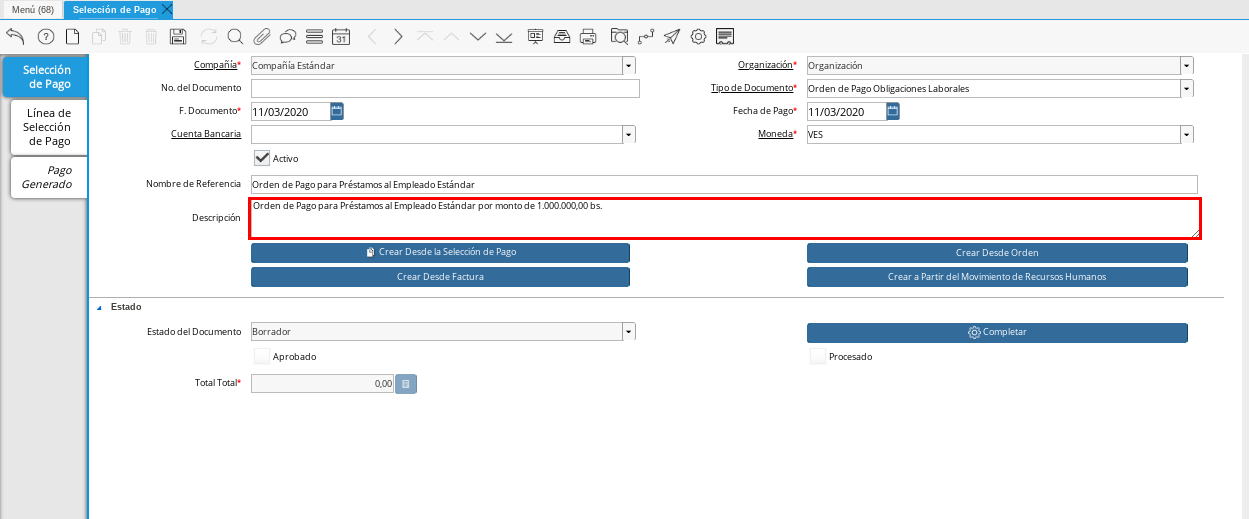Image resolution: width=1249 pixels, height=519 pixels.
Task: Go to next record chevron arrow
Action: [398, 37]
